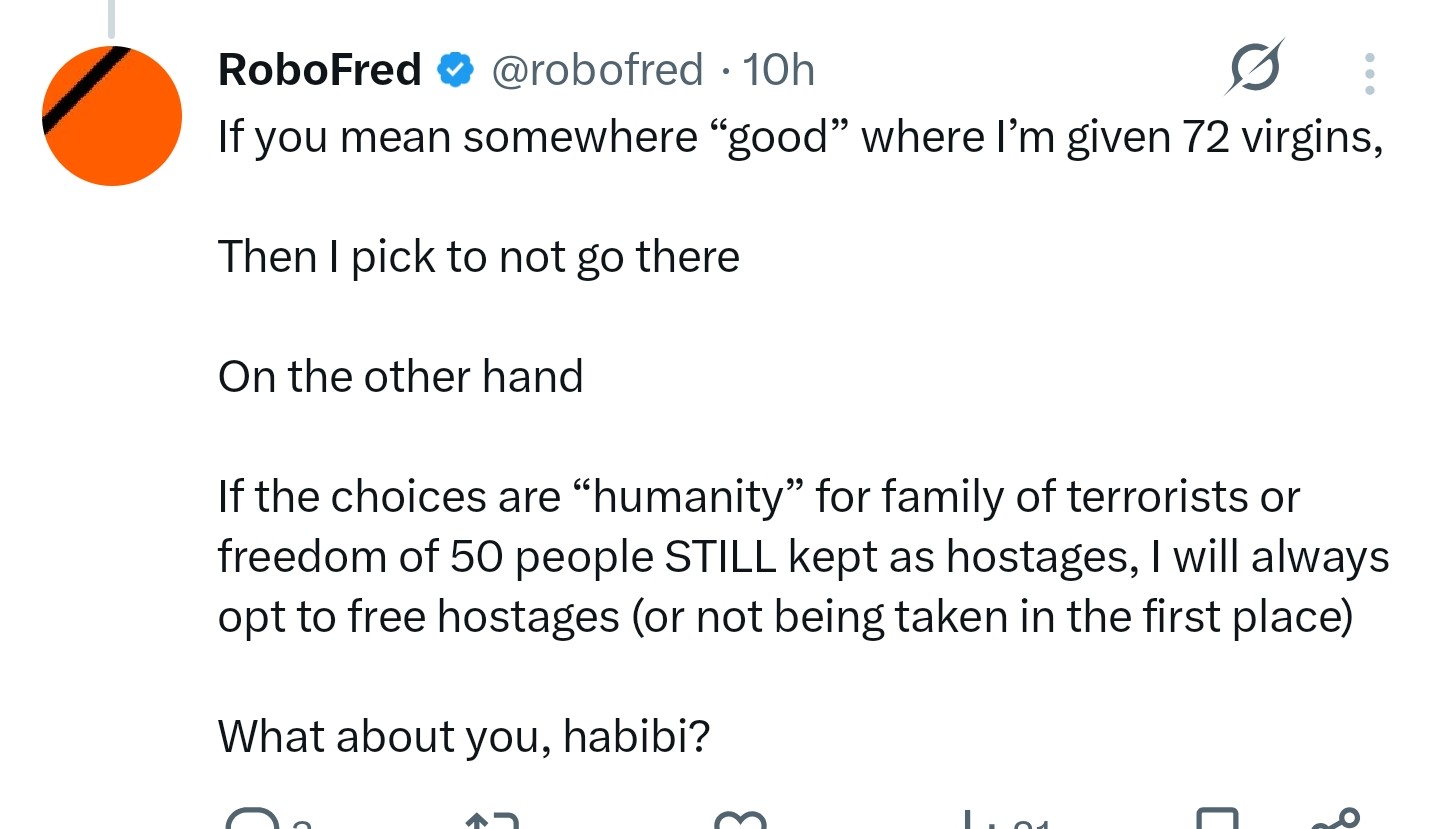Select the "On the other hand" line
Screen dimensions: 1440x829
tap(400, 377)
